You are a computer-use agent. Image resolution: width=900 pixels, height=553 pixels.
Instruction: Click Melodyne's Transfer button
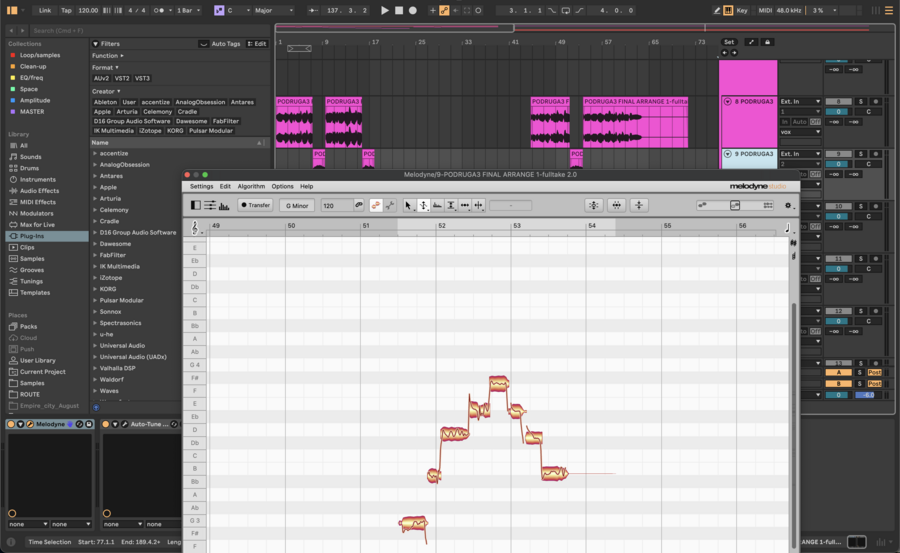(x=255, y=205)
